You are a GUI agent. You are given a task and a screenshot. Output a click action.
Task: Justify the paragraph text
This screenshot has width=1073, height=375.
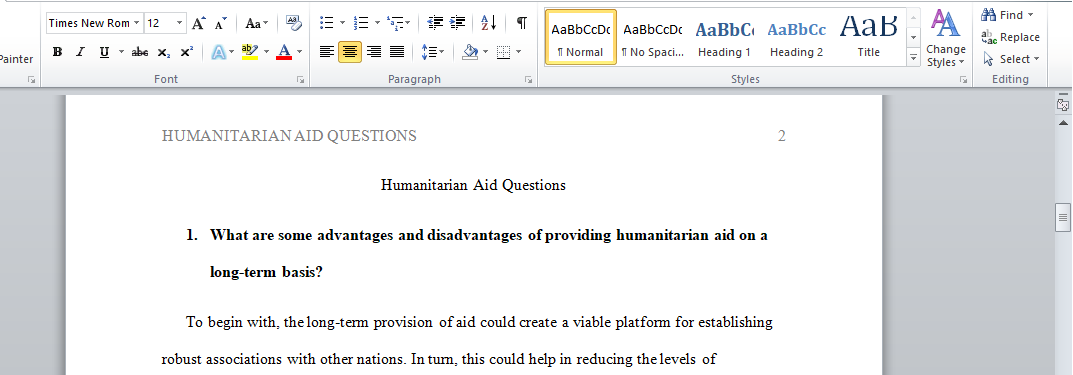pyautogui.click(x=397, y=51)
